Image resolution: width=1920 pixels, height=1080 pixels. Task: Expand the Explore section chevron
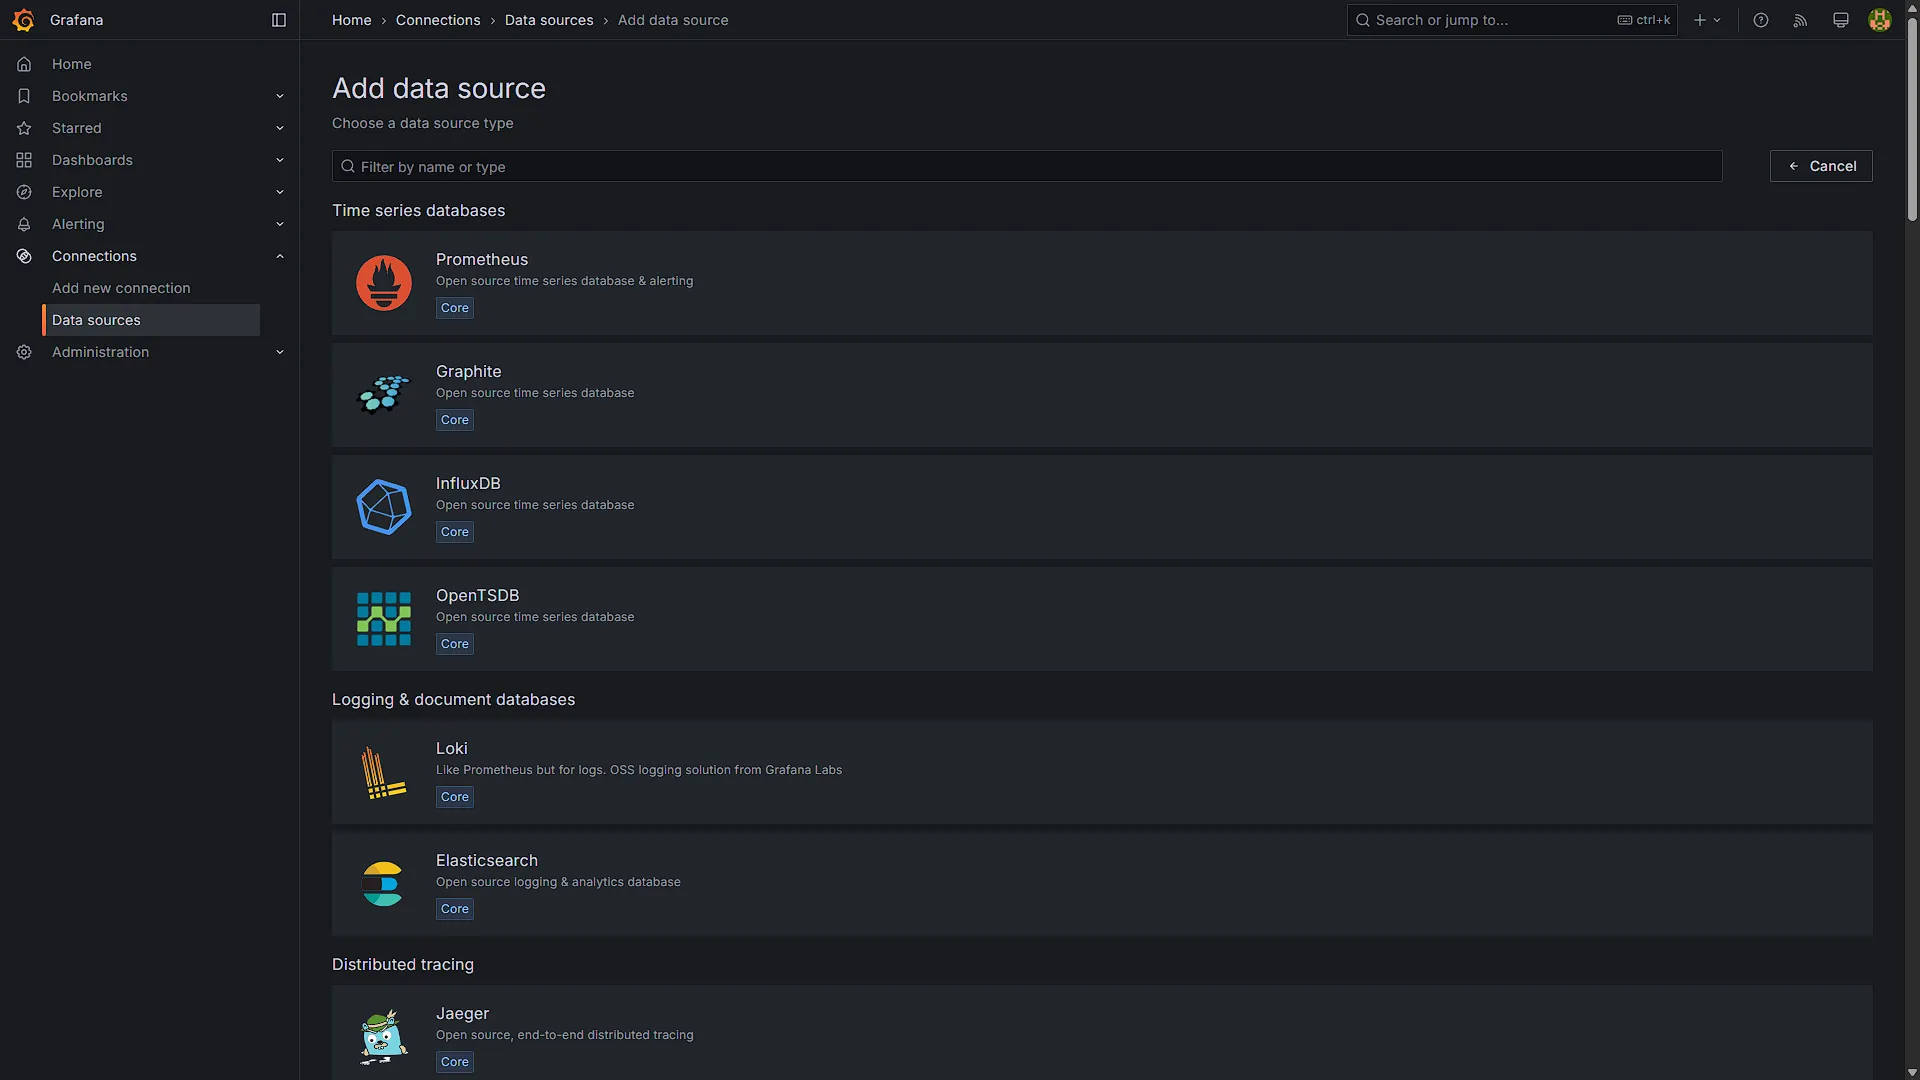tap(280, 192)
